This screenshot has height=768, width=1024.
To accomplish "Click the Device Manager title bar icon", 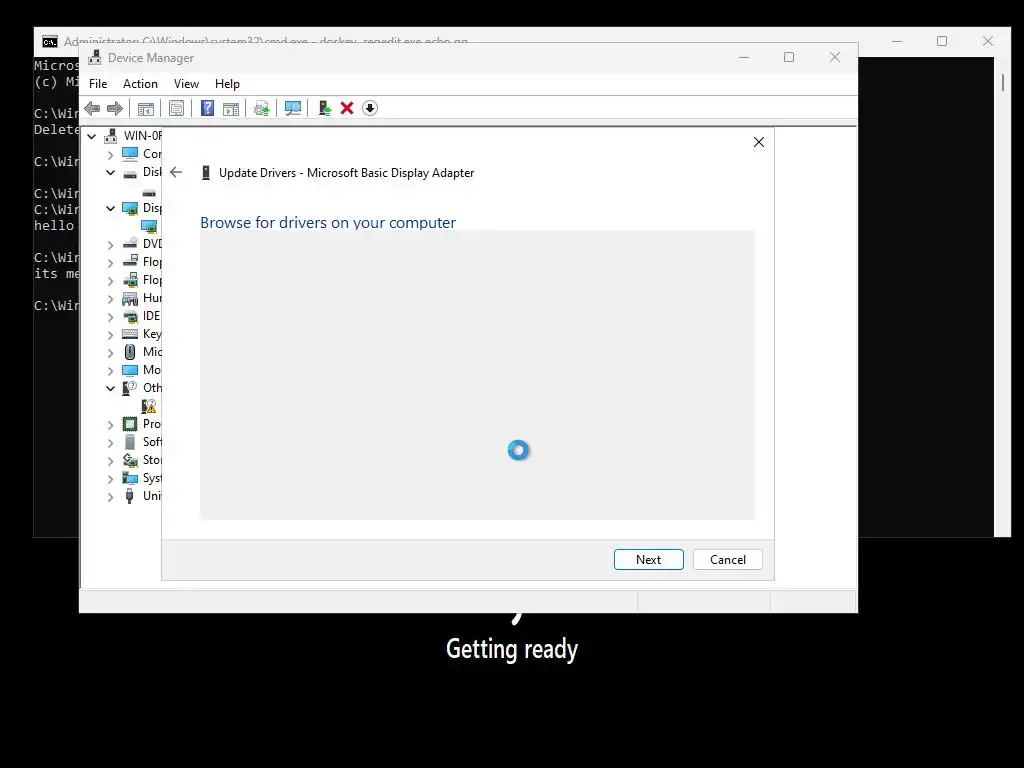I will [x=95, y=57].
